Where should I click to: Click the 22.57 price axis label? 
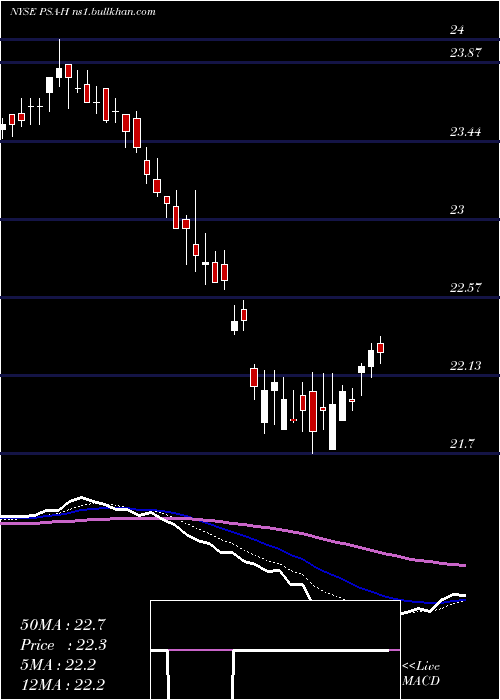pos(466,288)
